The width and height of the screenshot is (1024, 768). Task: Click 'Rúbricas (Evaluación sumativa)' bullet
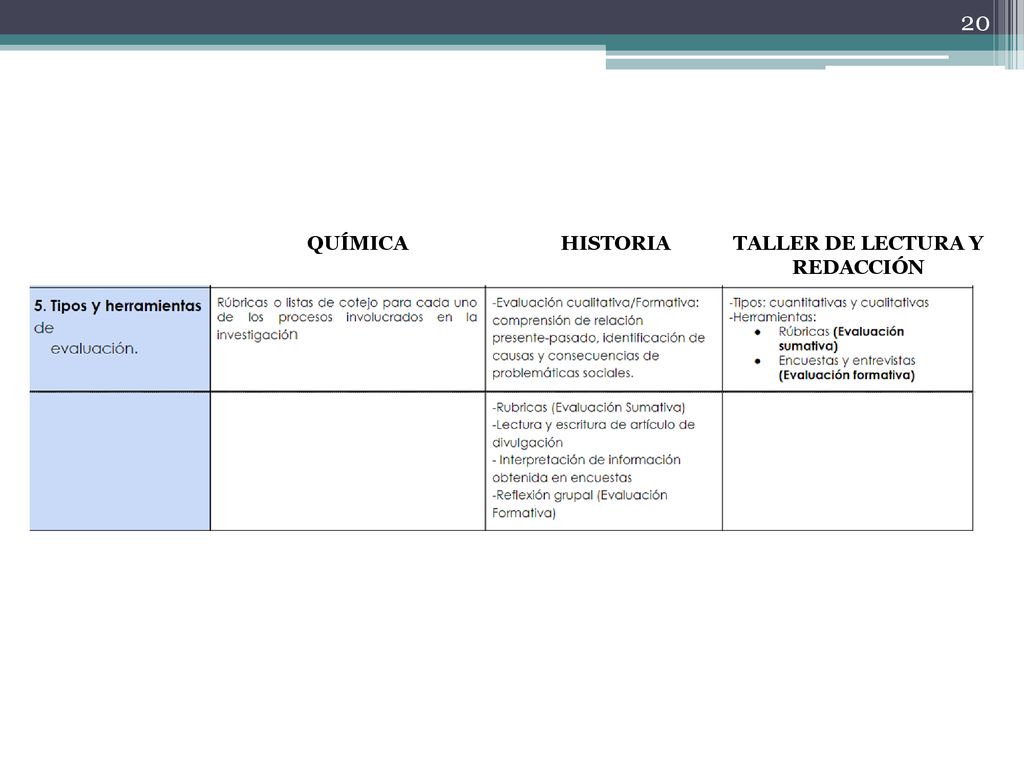[841, 338]
